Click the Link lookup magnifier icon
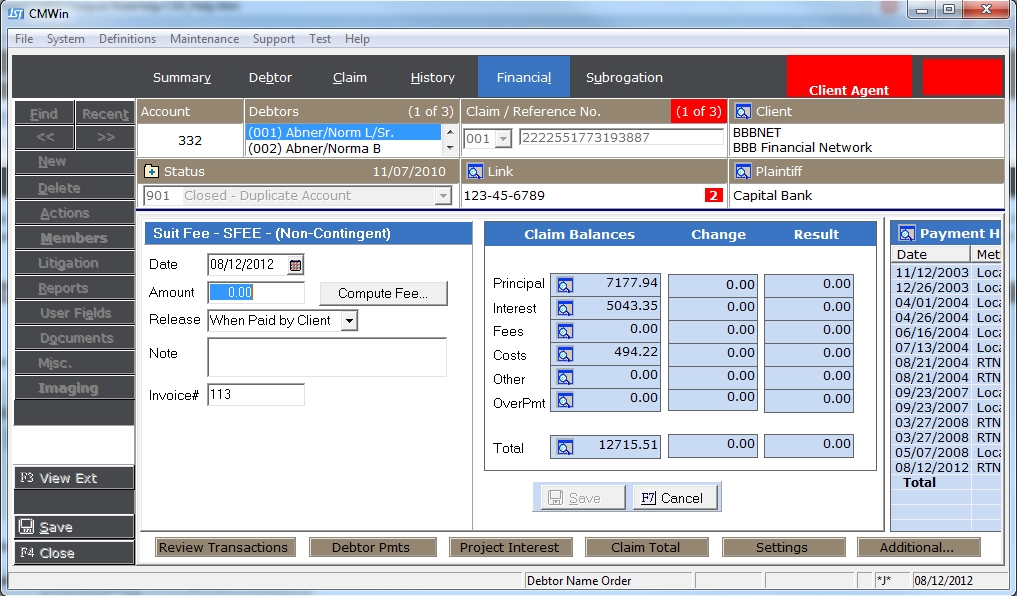1017x596 pixels. coord(475,172)
